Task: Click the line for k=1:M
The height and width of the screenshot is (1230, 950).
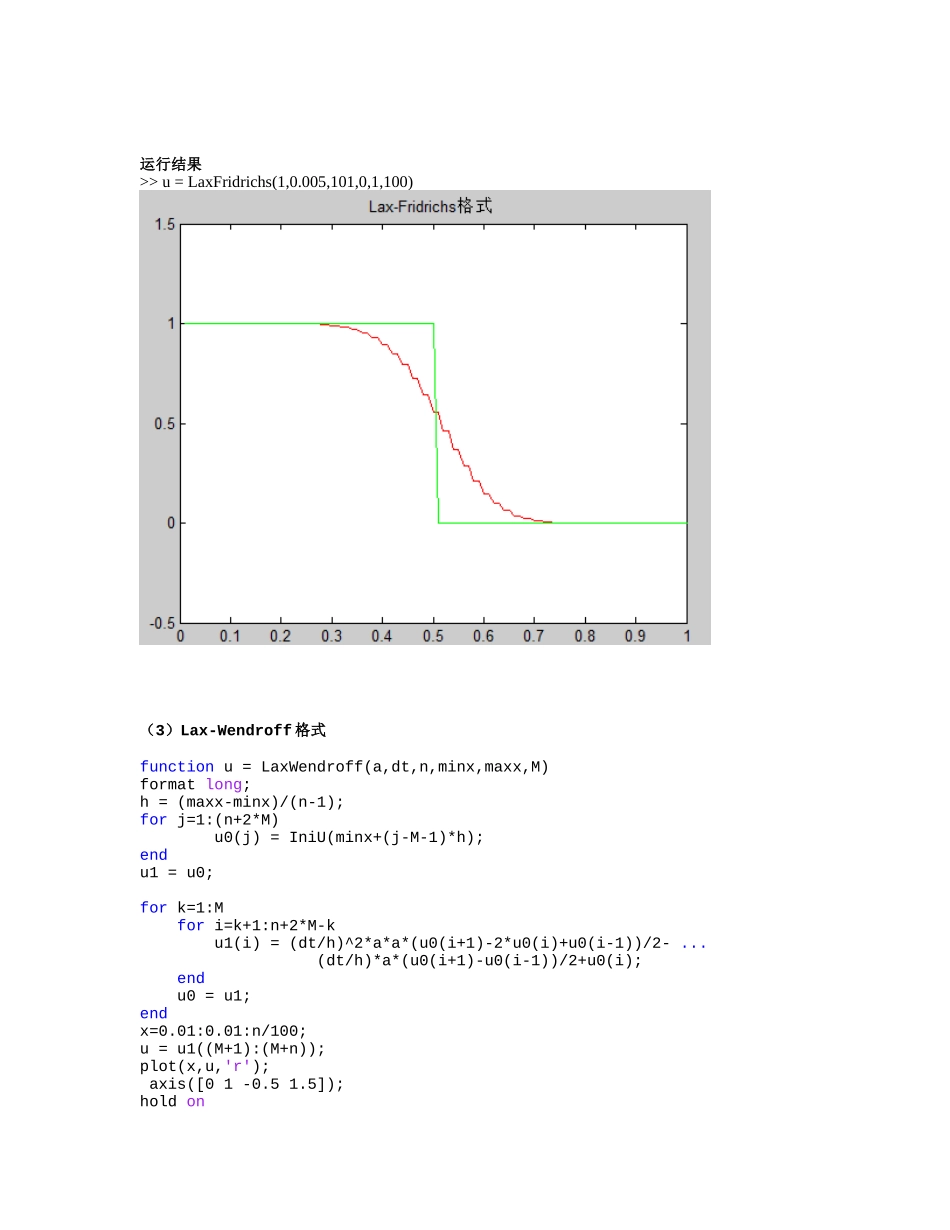Action: [181, 908]
